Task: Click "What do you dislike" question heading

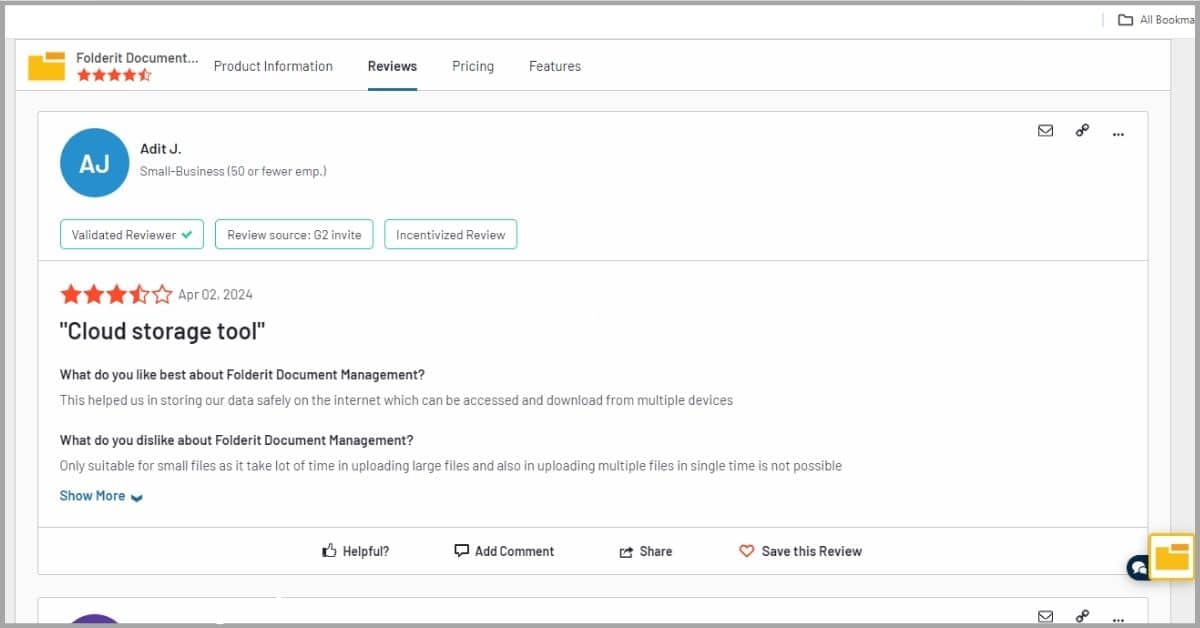Action: pos(237,440)
